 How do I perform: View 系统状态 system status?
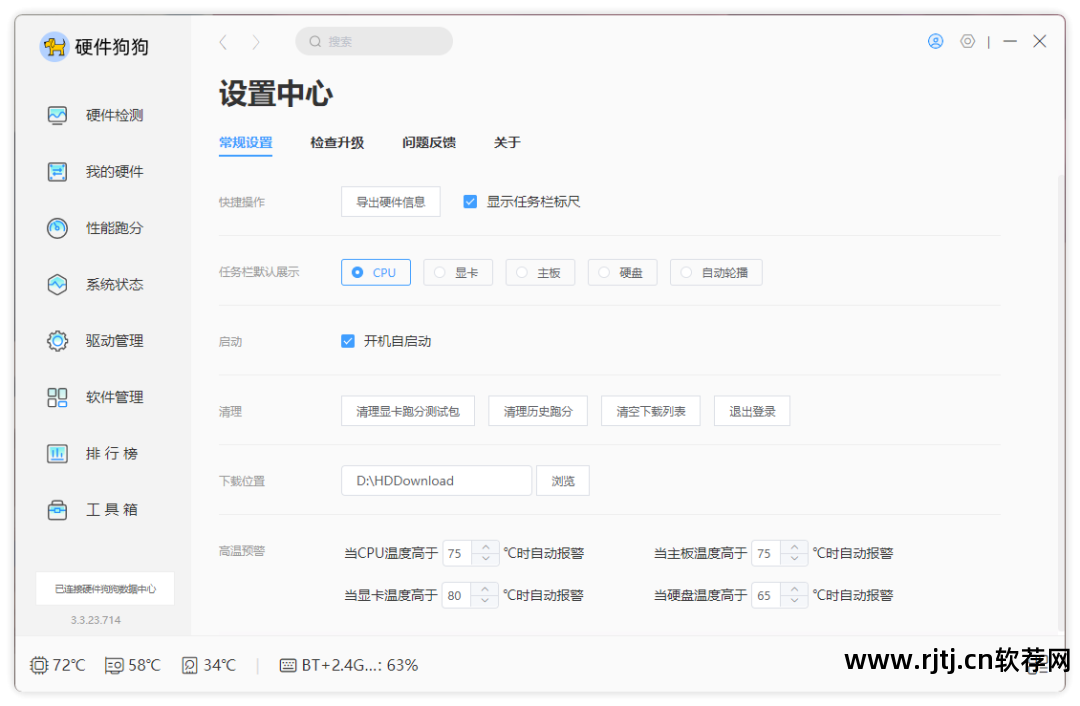113,284
